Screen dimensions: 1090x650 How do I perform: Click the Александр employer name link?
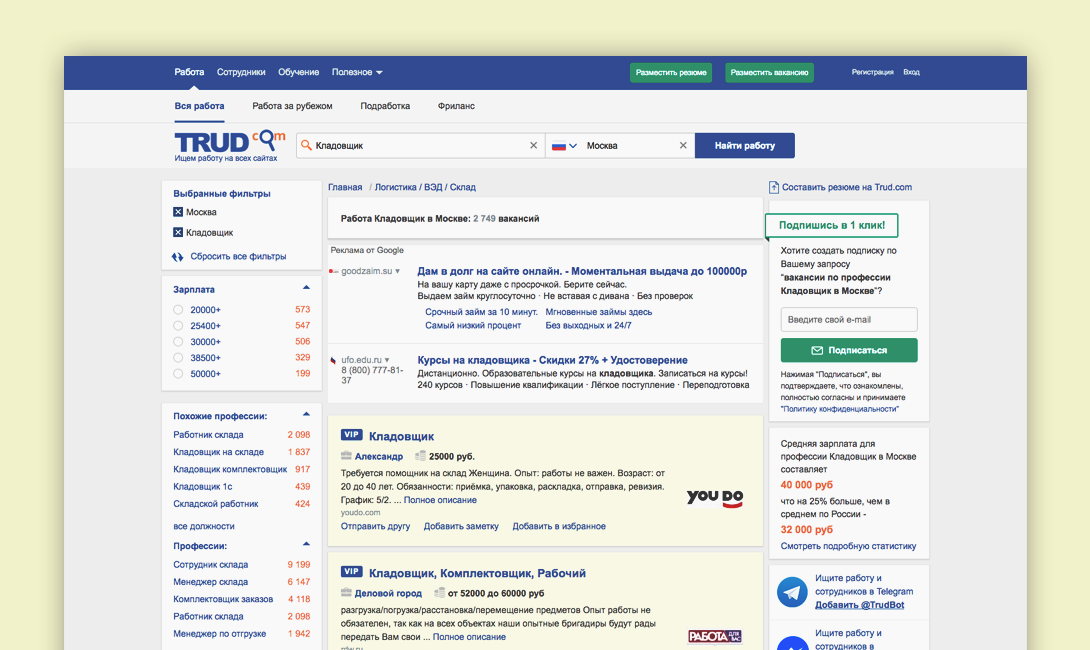(x=379, y=456)
